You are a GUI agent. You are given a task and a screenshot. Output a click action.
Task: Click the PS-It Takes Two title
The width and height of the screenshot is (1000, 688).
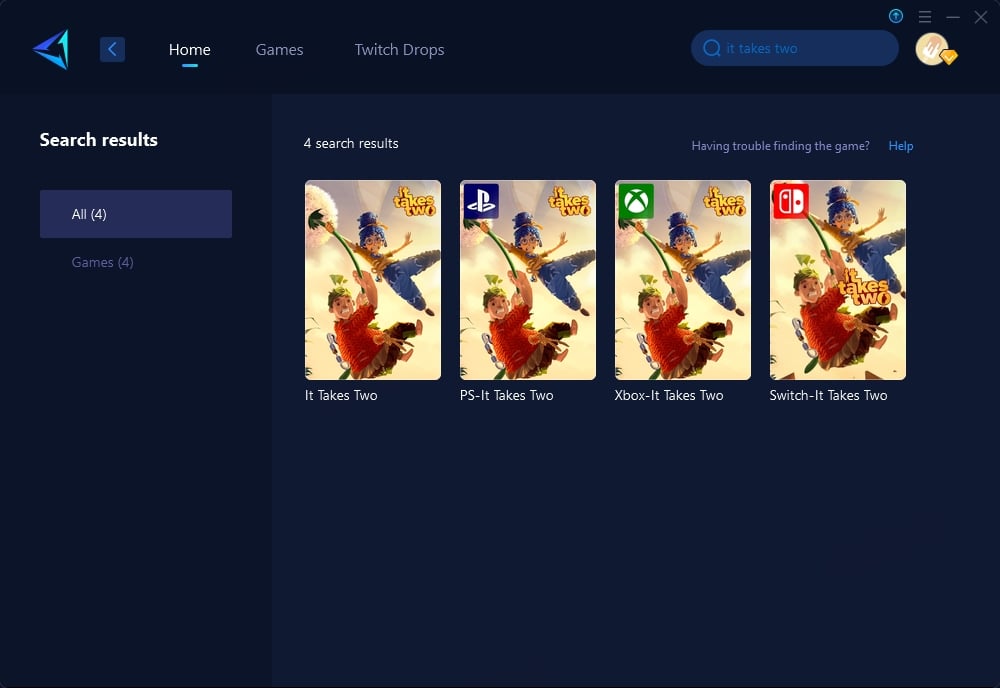506,395
